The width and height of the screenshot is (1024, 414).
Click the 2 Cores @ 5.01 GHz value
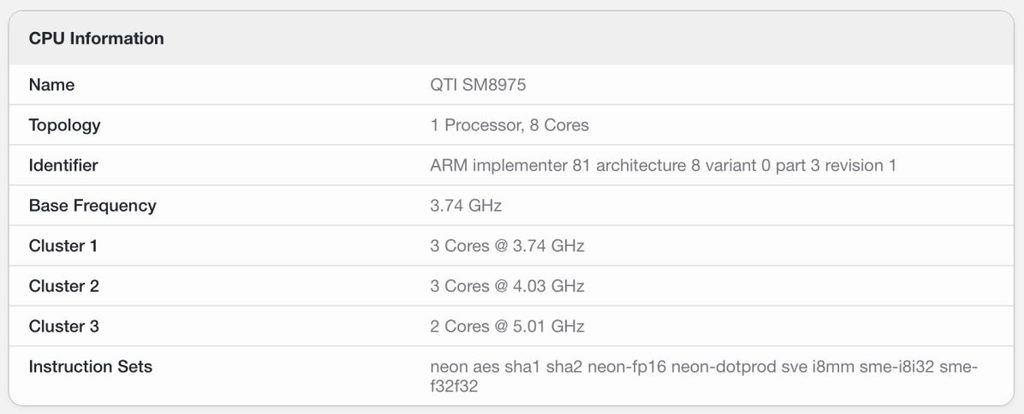pyautogui.click(x=507, y=326)
